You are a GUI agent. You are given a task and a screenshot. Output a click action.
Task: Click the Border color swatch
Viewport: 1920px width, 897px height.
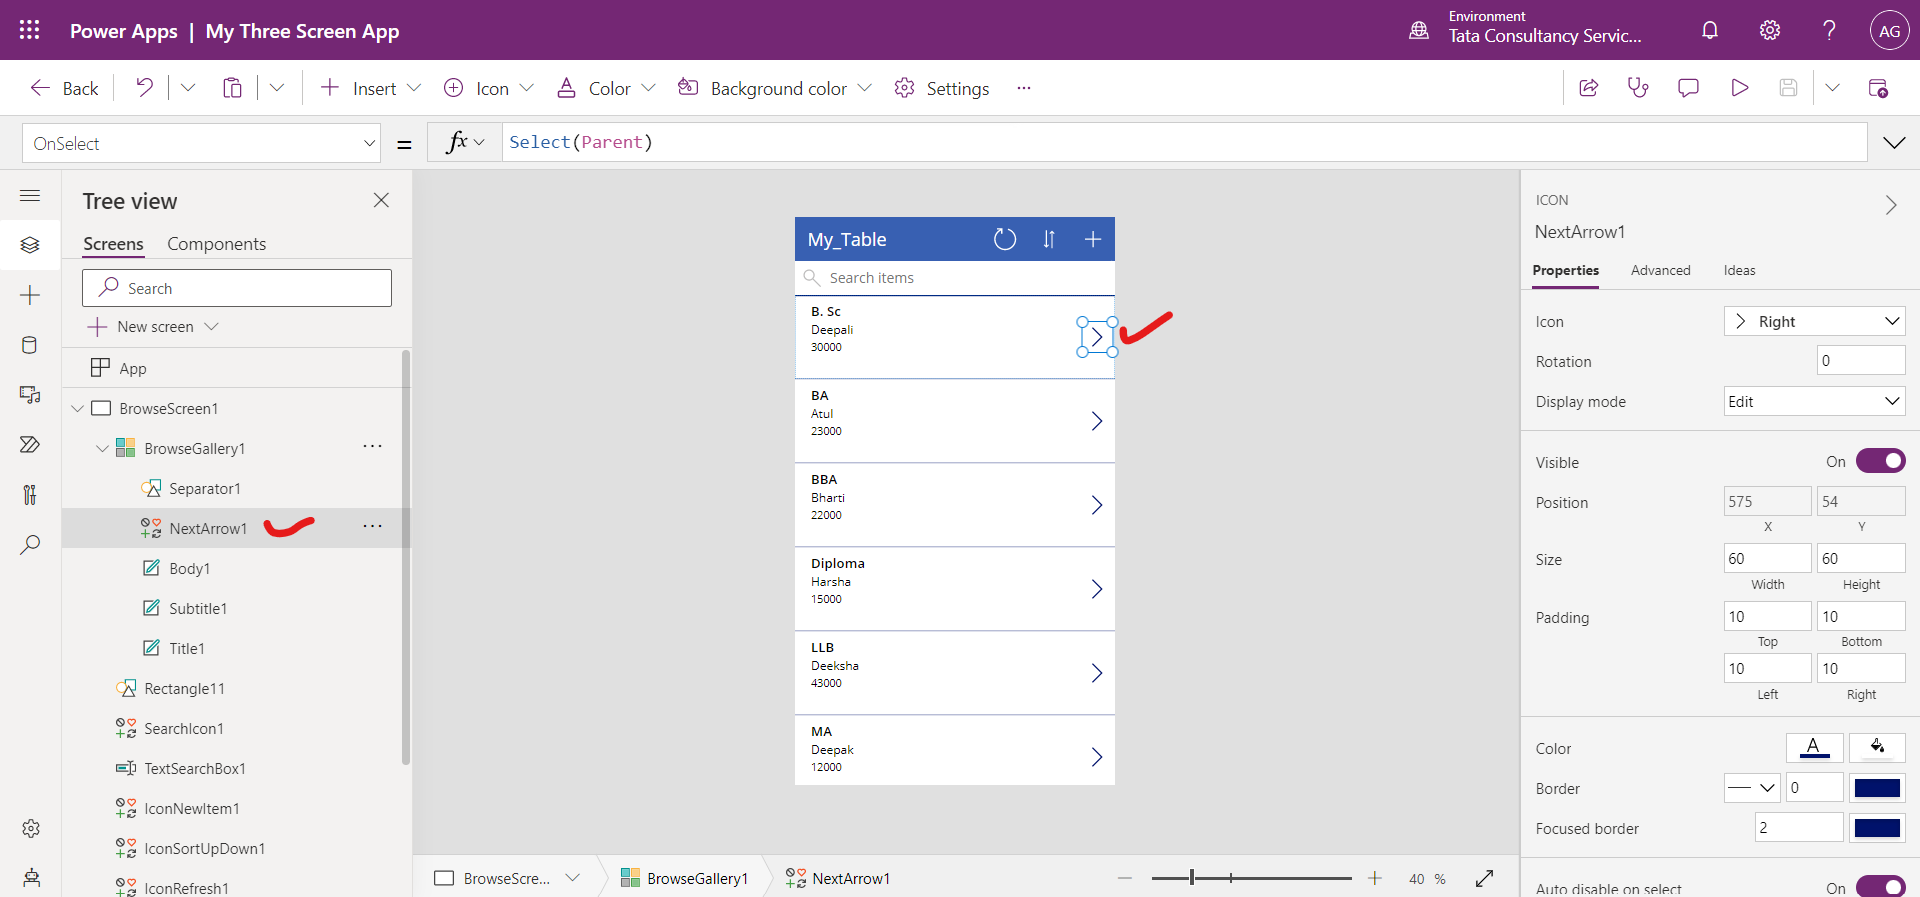pos(1876,788)
